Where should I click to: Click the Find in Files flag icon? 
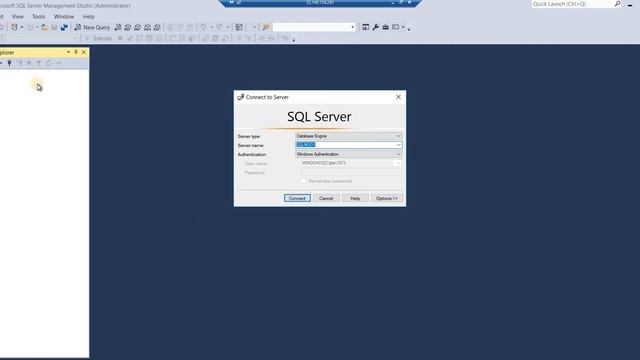pyautogui.click(x=266, y=27)
